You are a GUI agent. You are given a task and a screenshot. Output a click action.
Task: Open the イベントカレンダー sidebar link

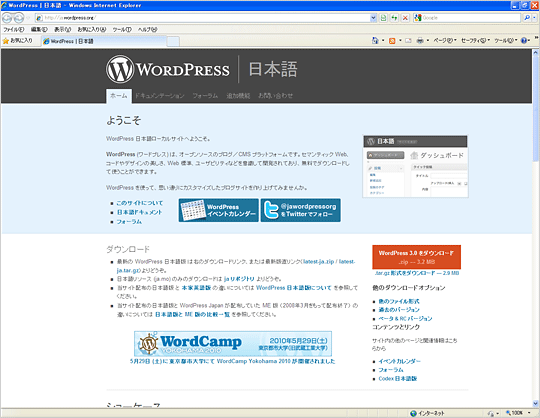coord(399,361)
